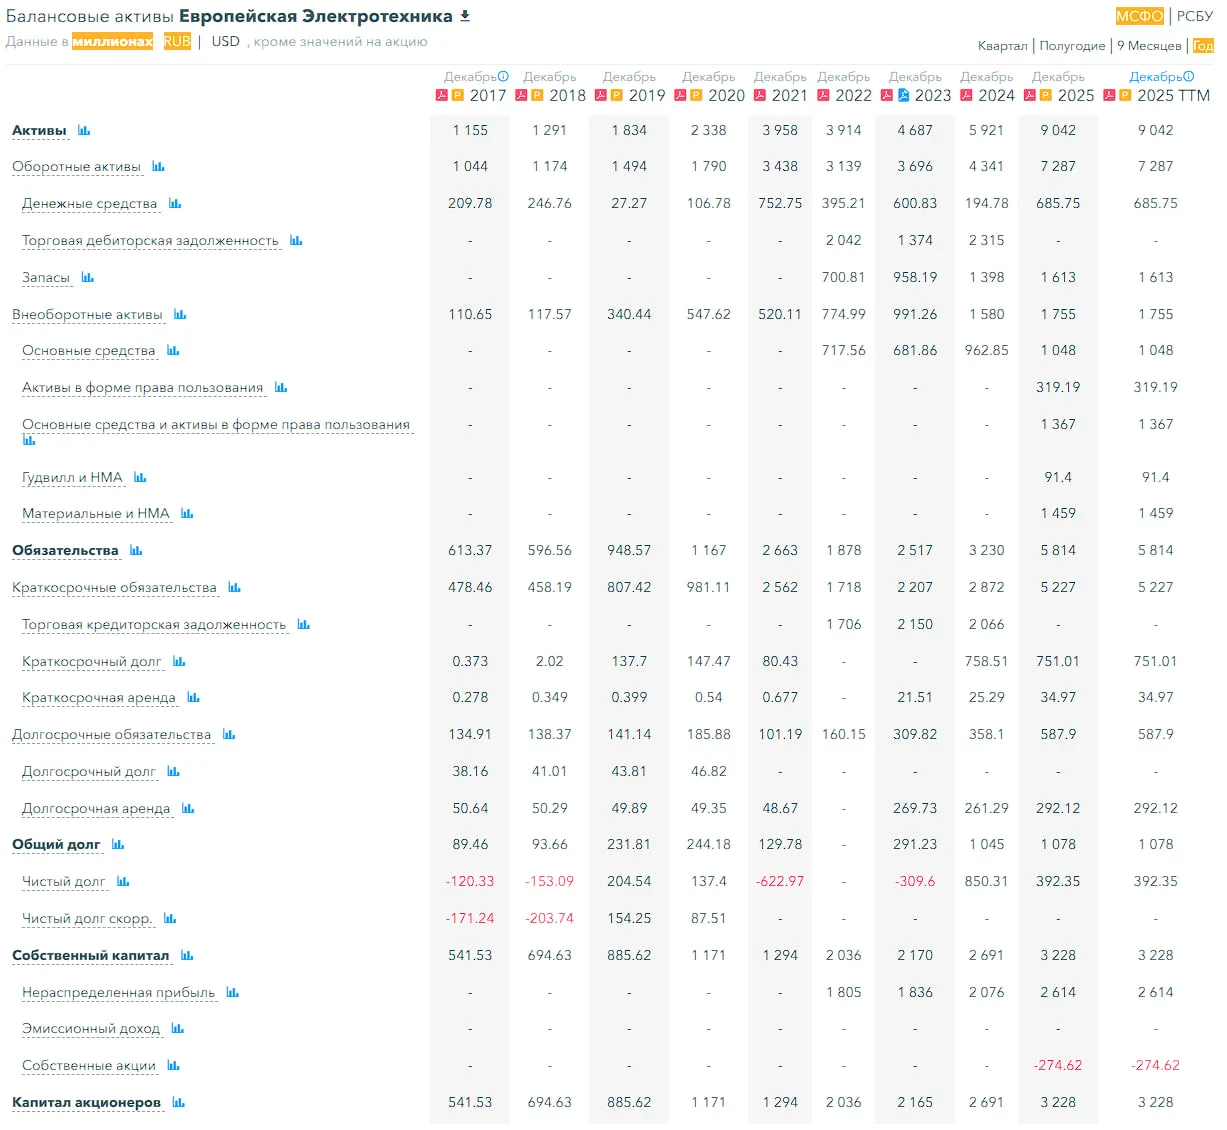The width and height of the screenshot is (1227, 1130).
Task: Open chart icon for Собственный капитал
Action: point(187,956)
